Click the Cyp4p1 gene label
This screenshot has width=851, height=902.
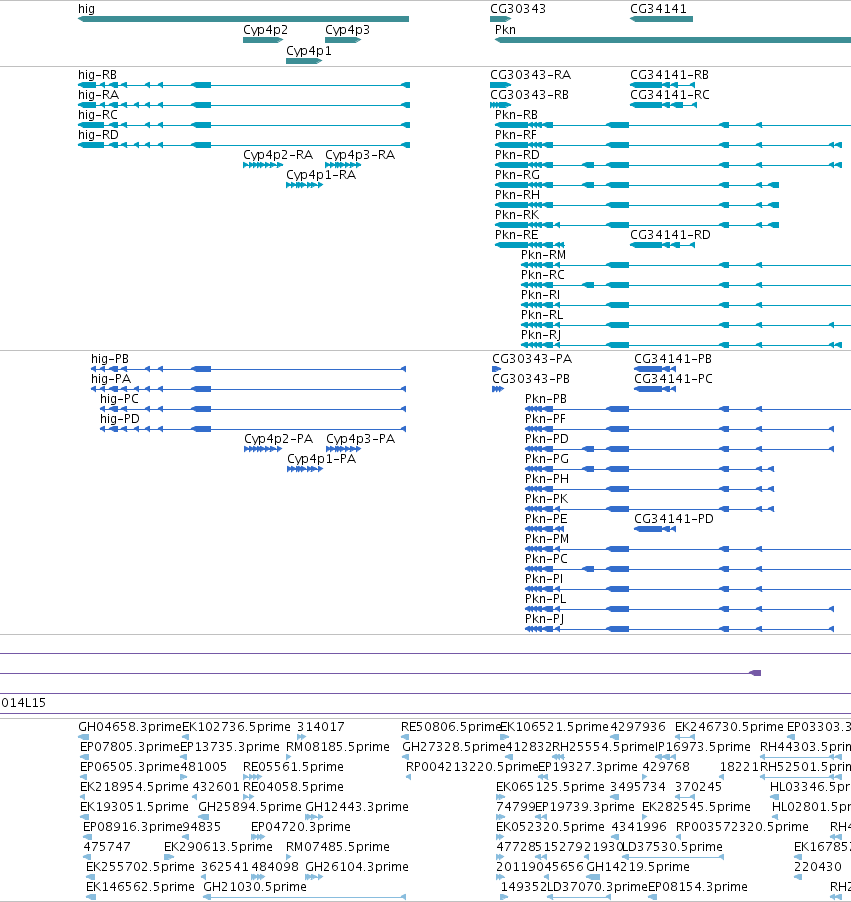(x=308, y=51)
